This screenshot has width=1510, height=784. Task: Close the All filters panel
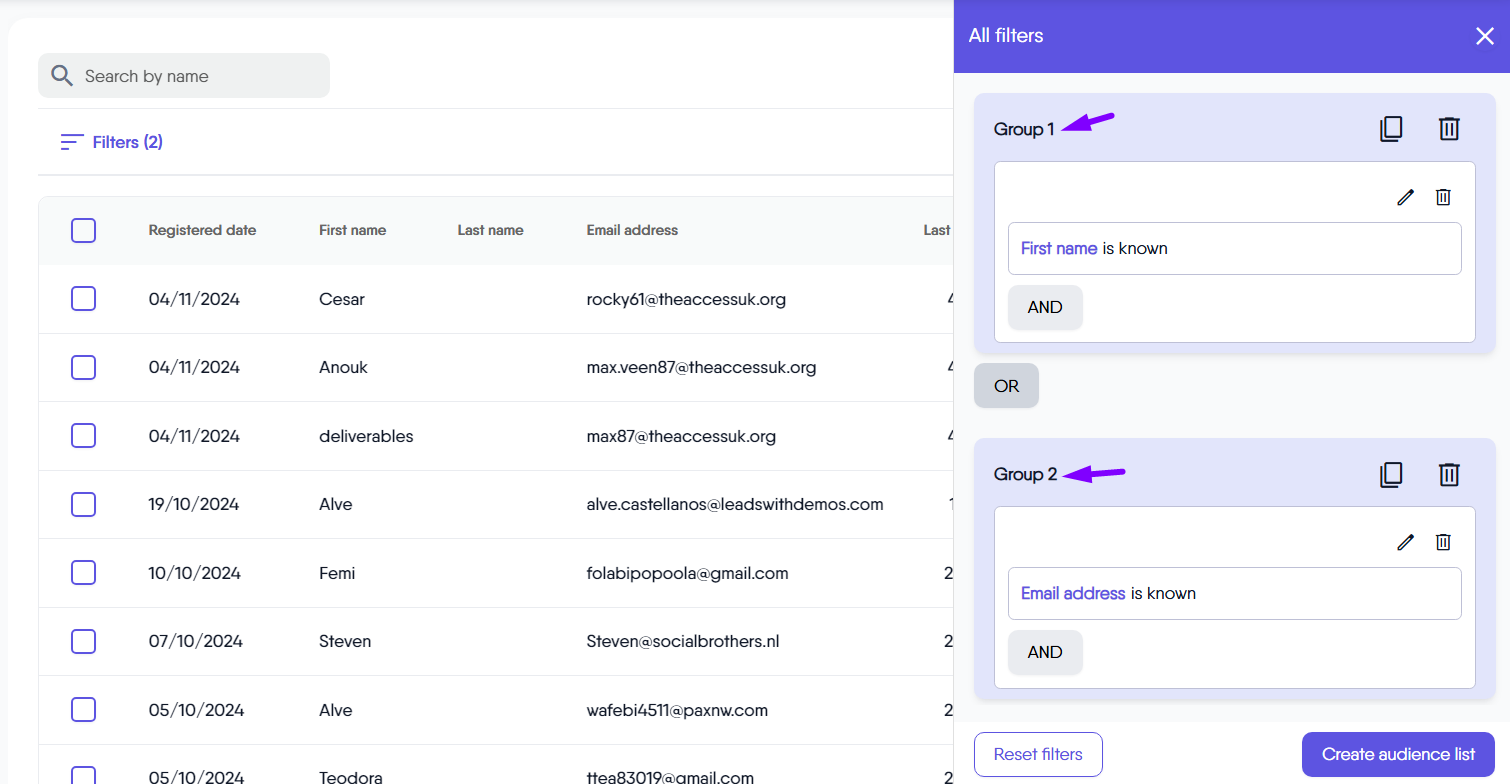point(1484,36)
